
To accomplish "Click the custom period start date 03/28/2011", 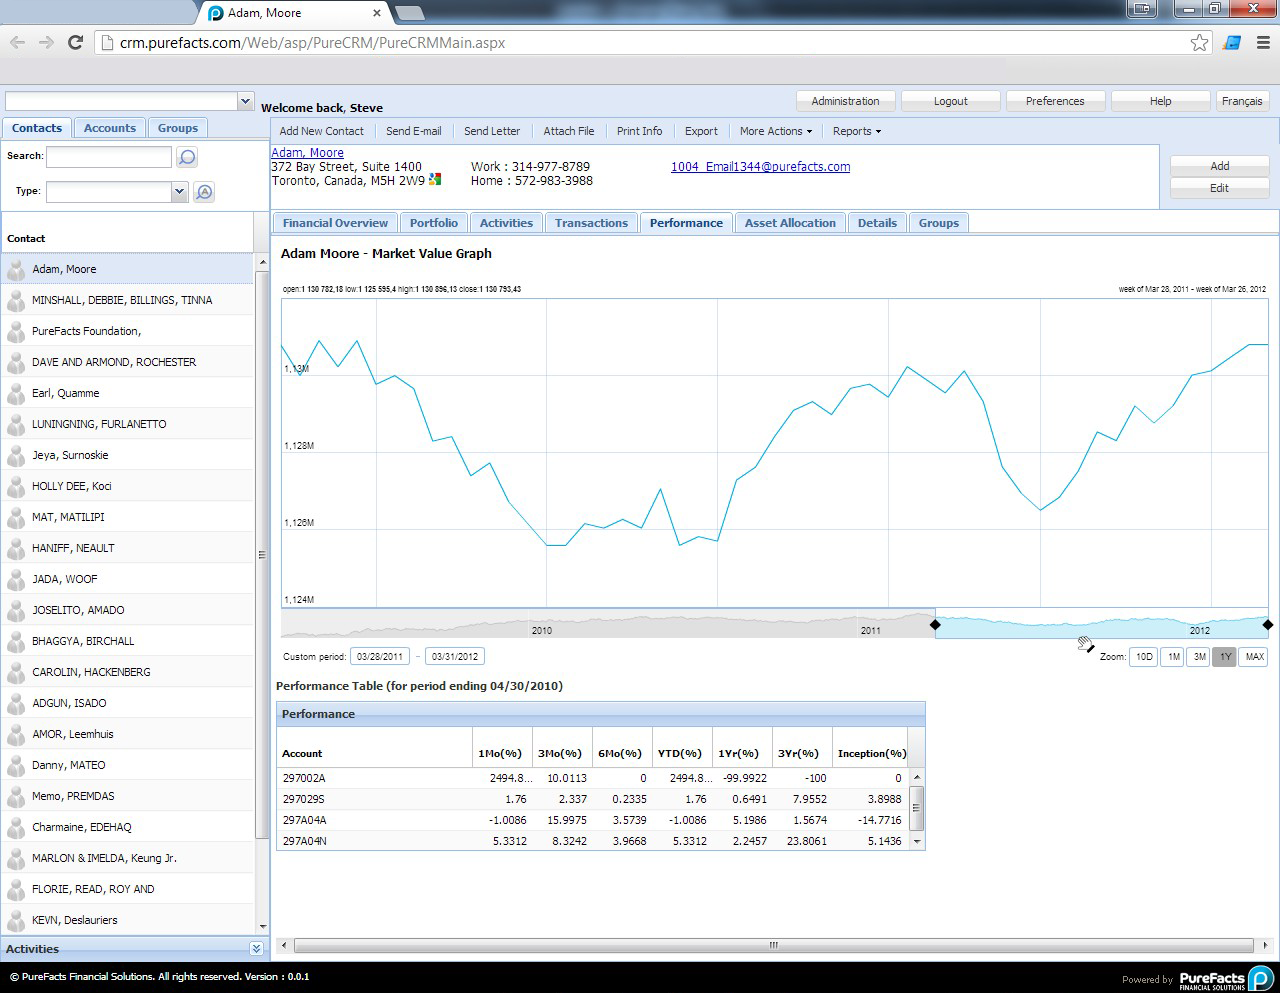I will coord(379,657).
